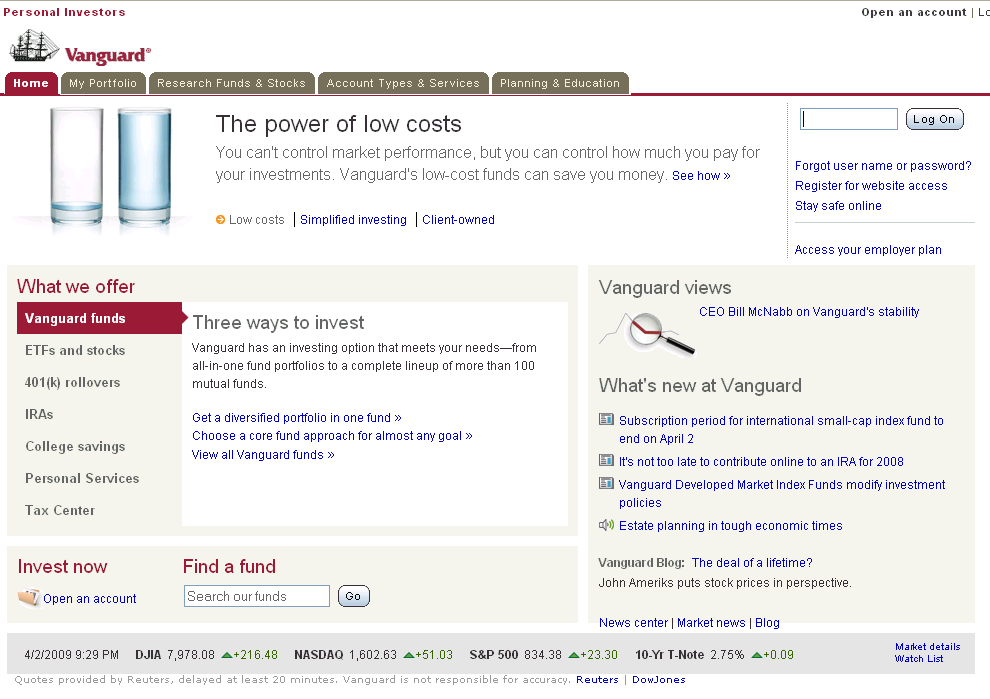This screenshot has width=990, height=699.
Task: Click the speaker icon beside Estate planning
Action: pos(606,525)
